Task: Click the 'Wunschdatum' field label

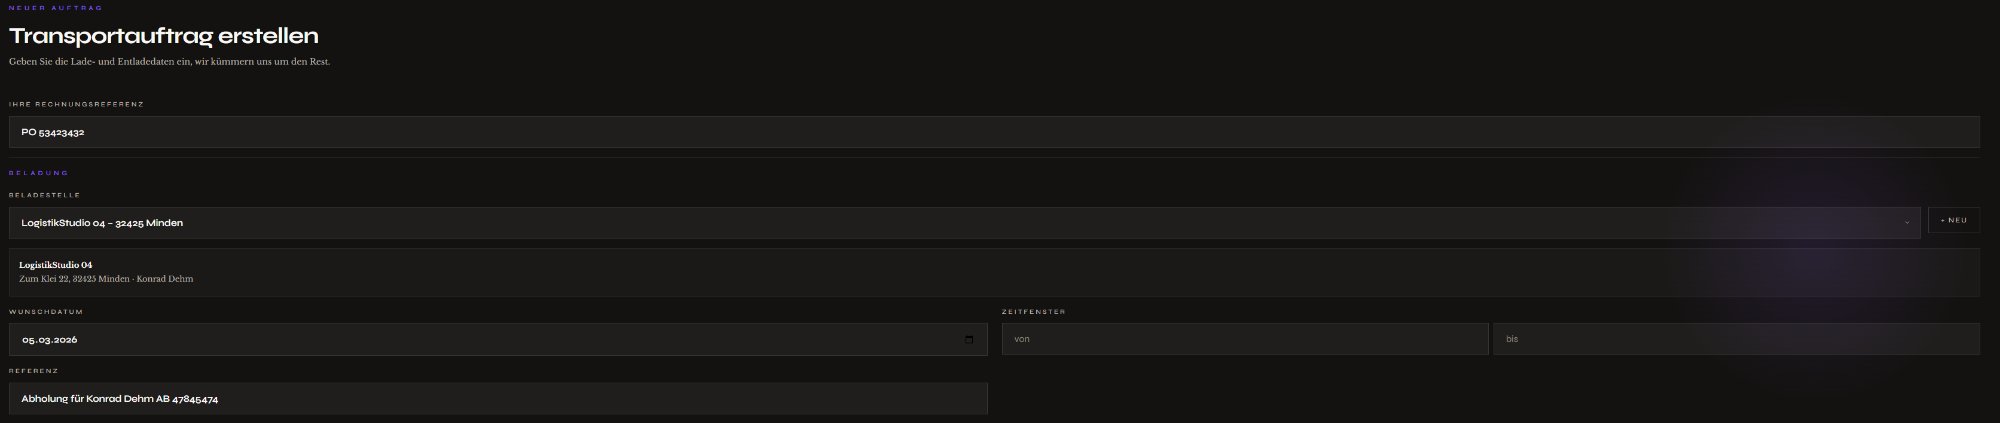Action: [46, 312]
